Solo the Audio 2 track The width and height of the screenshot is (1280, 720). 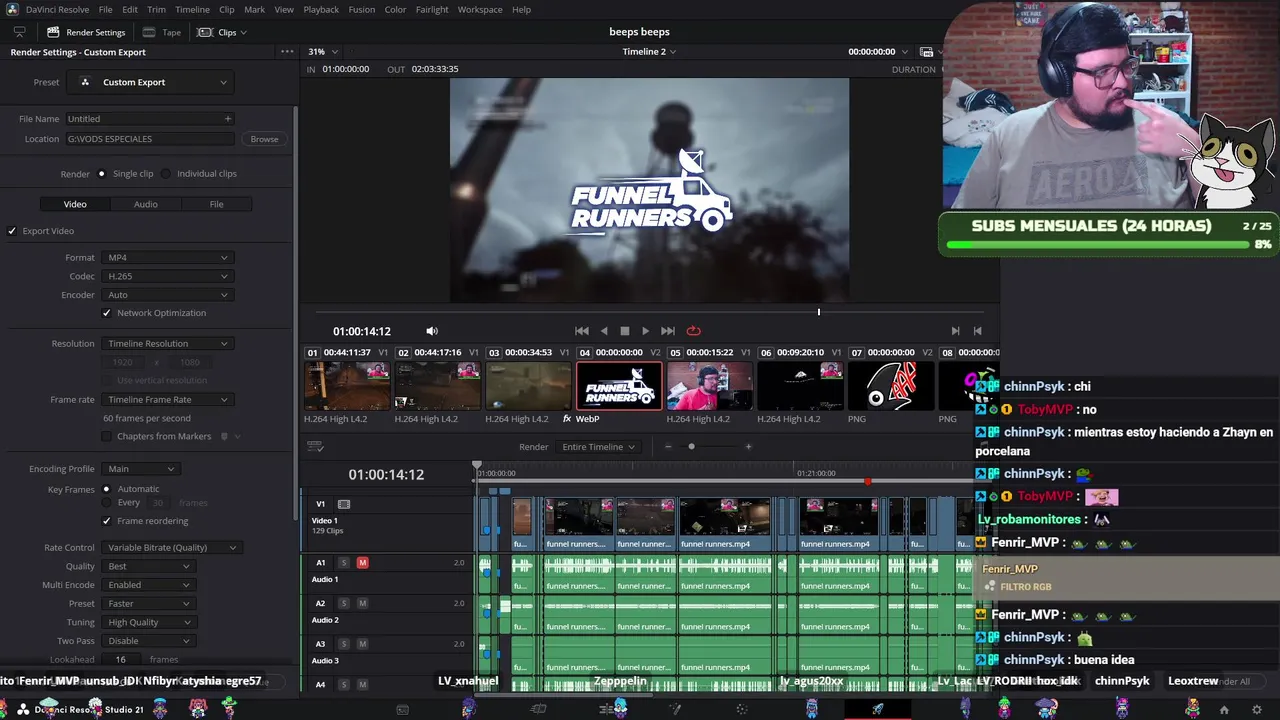344,603
